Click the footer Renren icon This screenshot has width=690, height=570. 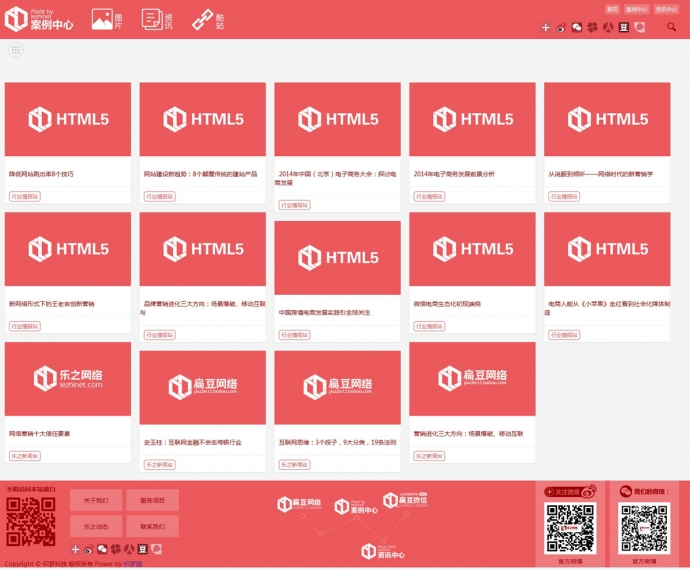129,549
